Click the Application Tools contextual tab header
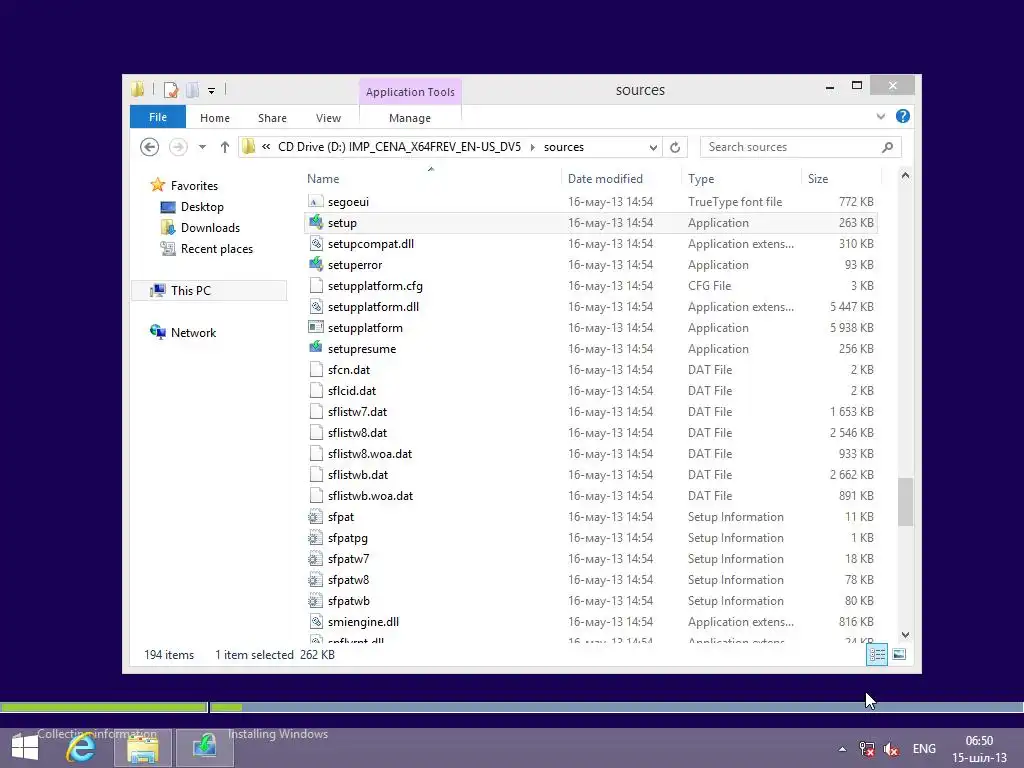Viewport: 1024px width, 768px height. (410, 92)
